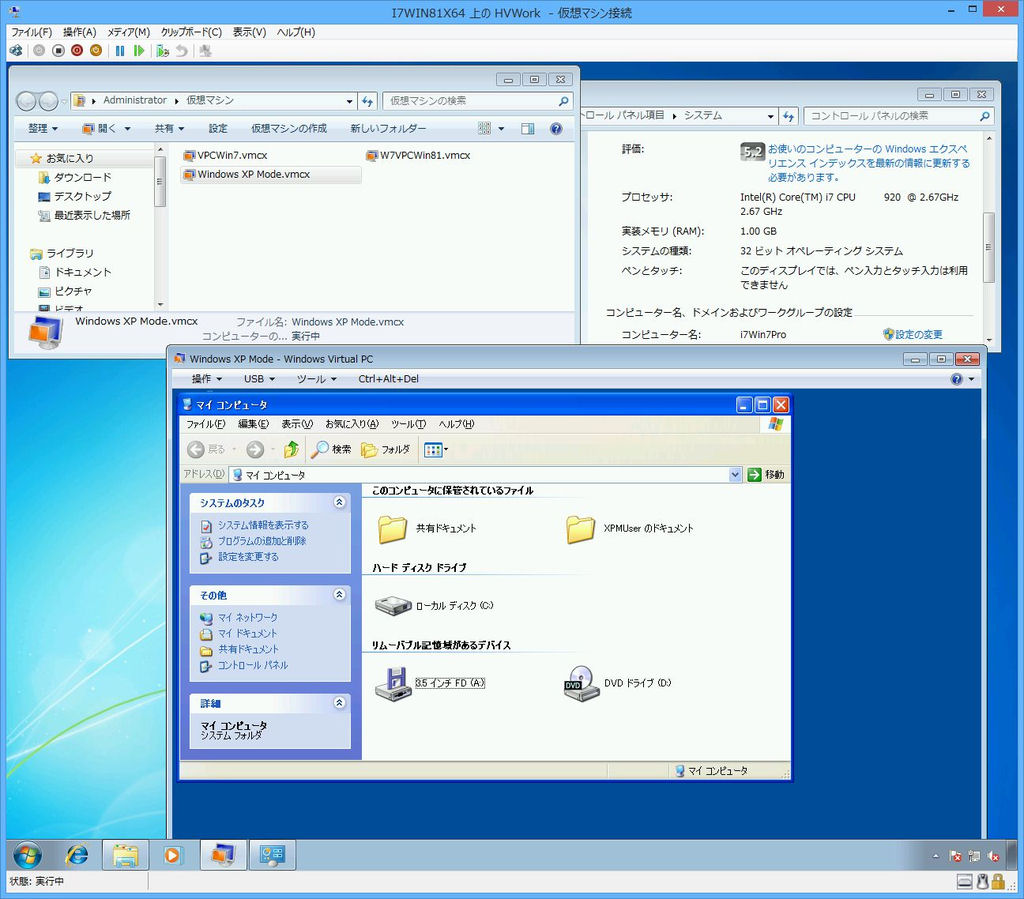Select the 共有ドキュメント folder
Screen dimensions: 1024x899
(426, 528)
